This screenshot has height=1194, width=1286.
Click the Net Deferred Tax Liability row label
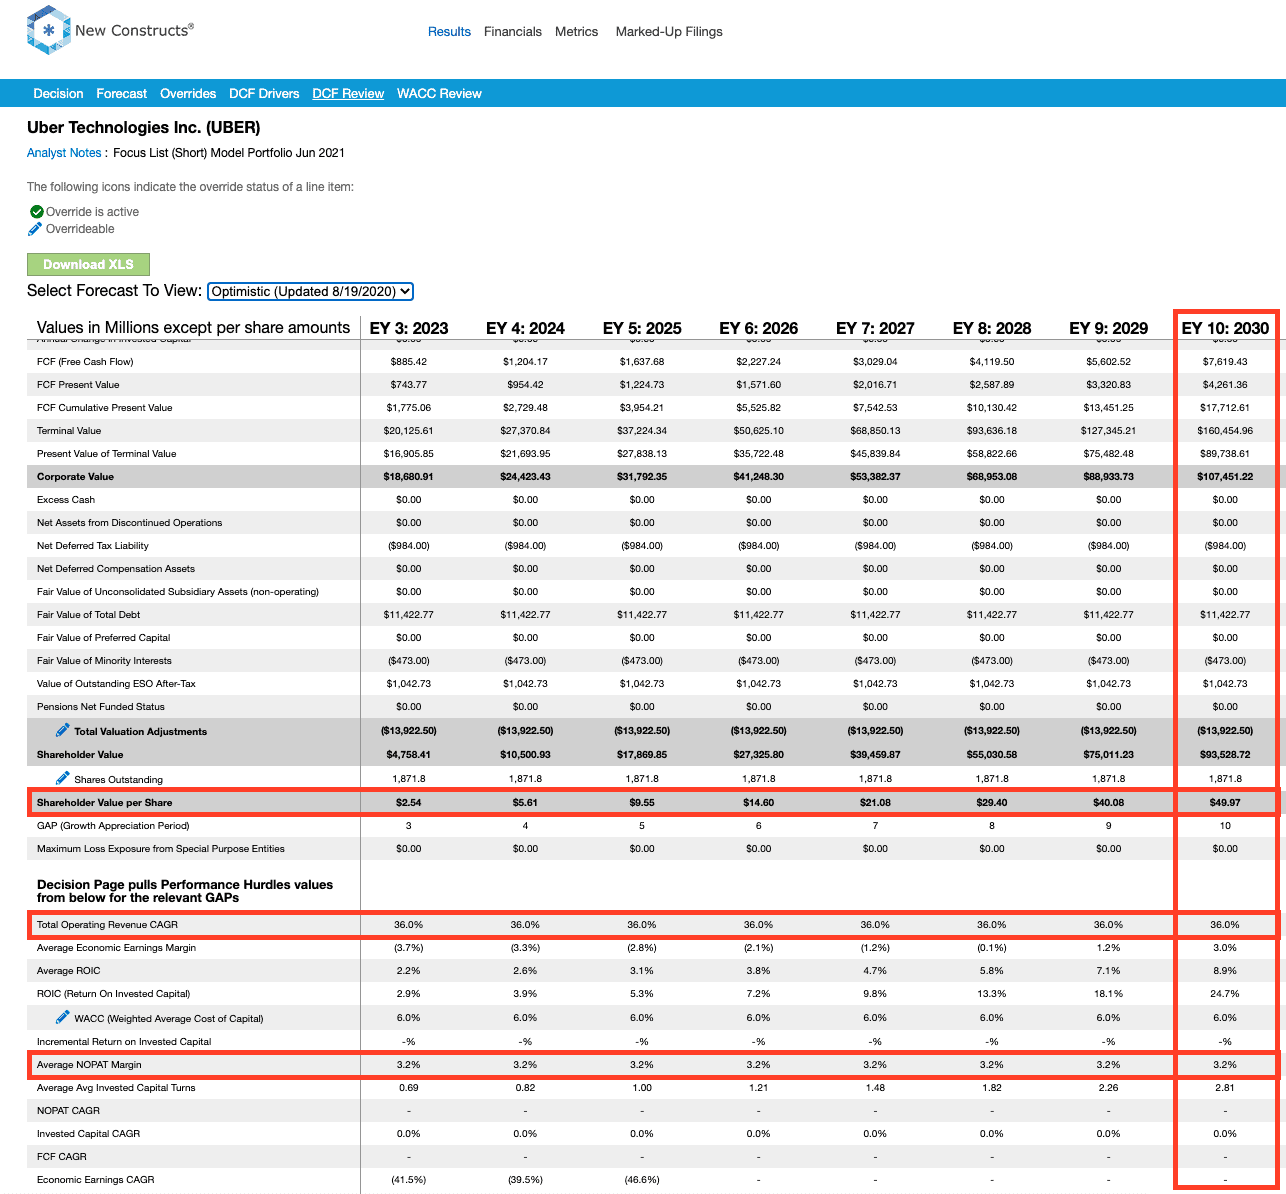click(x=93, y=546)
